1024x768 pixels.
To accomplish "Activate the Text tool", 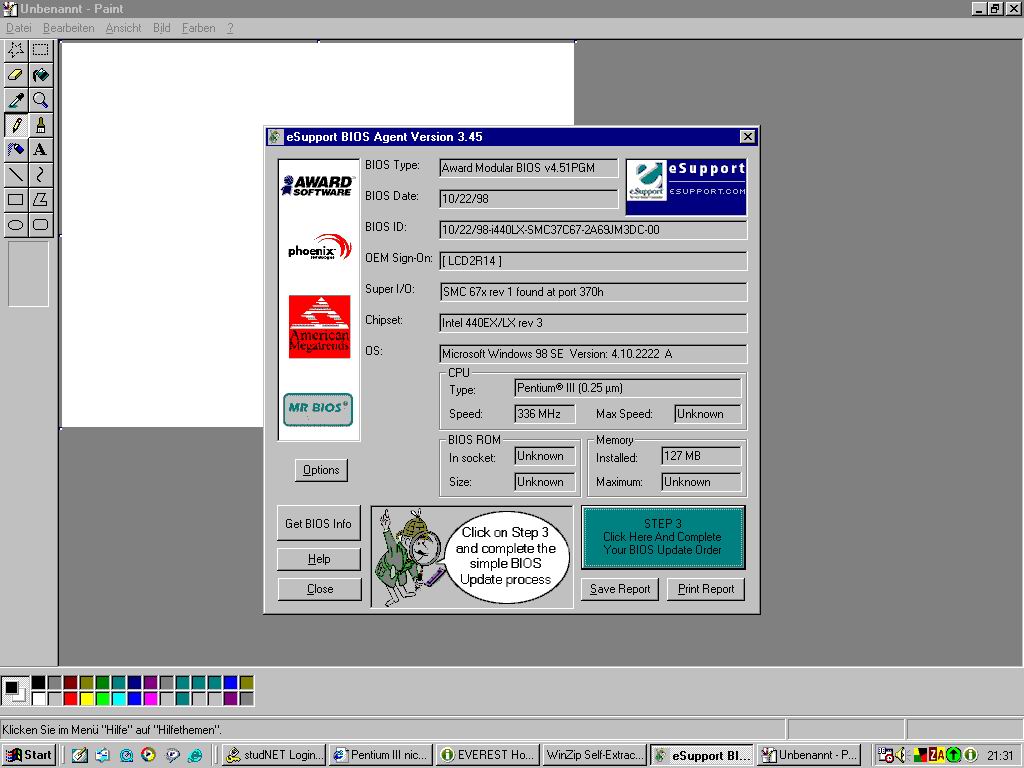I will click(x=40, y=150).
